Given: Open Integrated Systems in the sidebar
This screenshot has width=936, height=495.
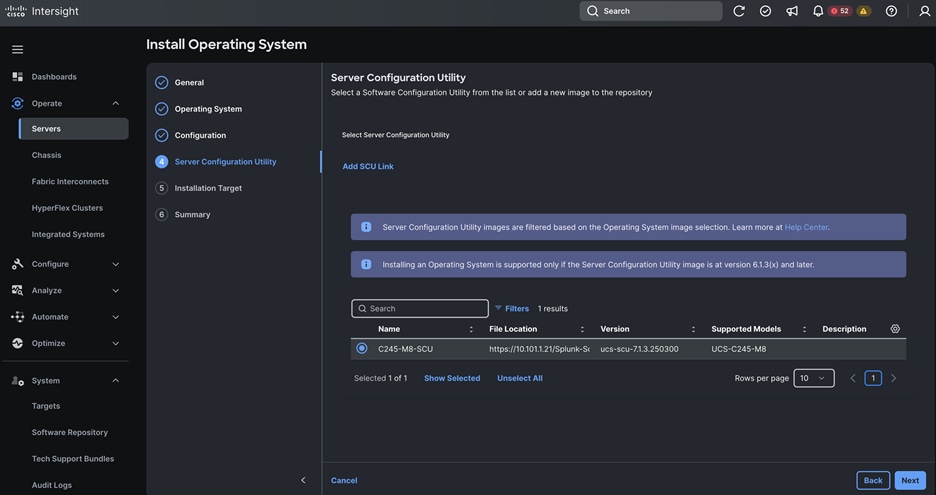Looking at the screenshot, I should (68, 234).
